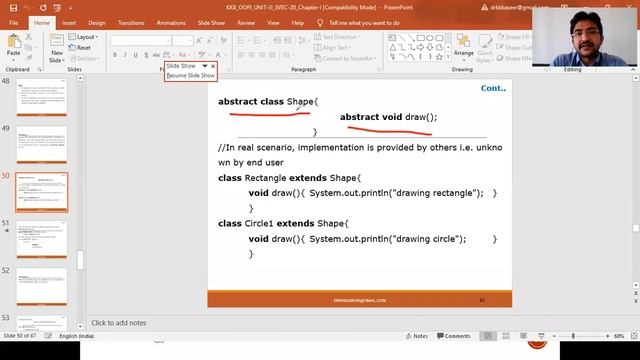This screenshot has width=640, height=360.
Task: Select slide 48 thumbnail
Action: [x=42, y=98]
